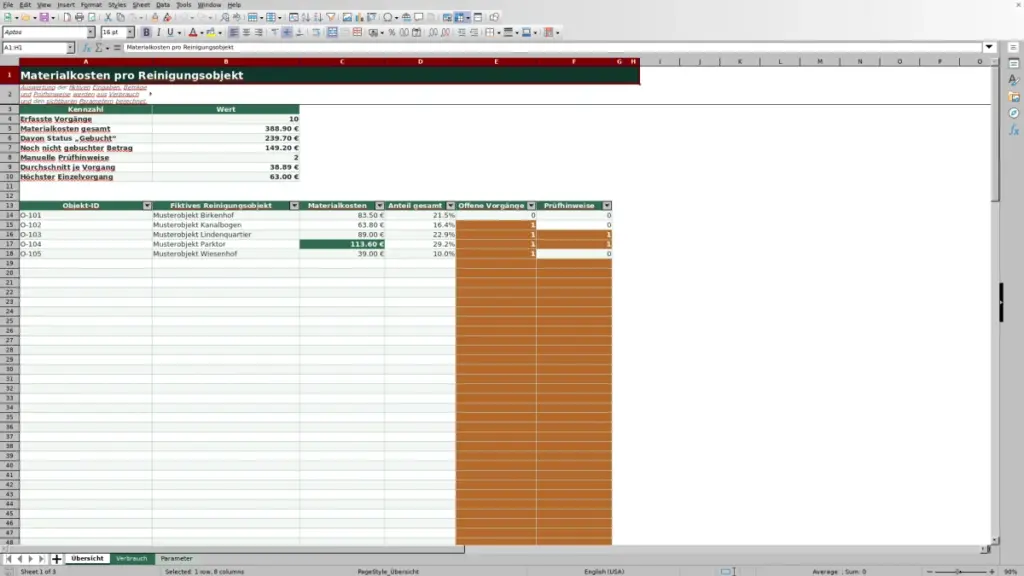Switch to the Parameter sheet tab

tap(176, 559)
